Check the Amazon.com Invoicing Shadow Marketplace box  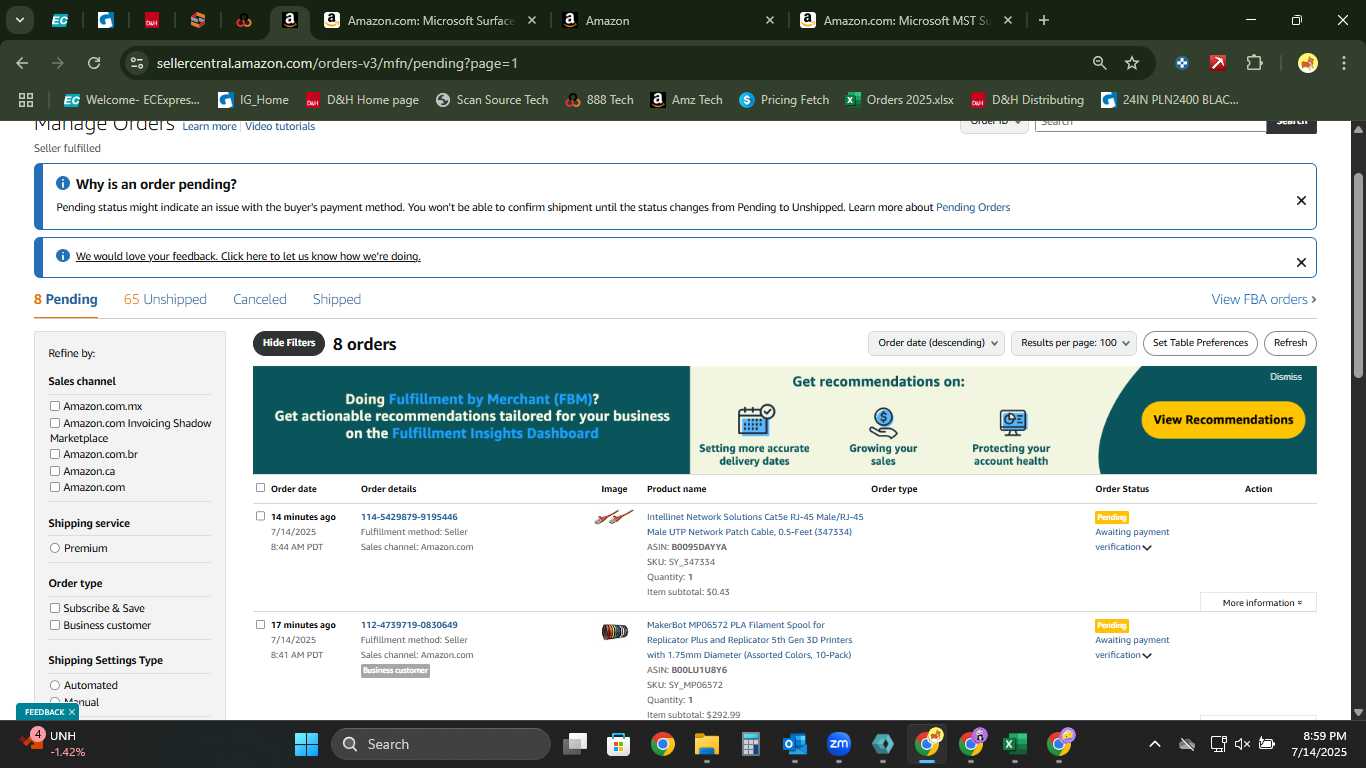(x=55, y=423)
